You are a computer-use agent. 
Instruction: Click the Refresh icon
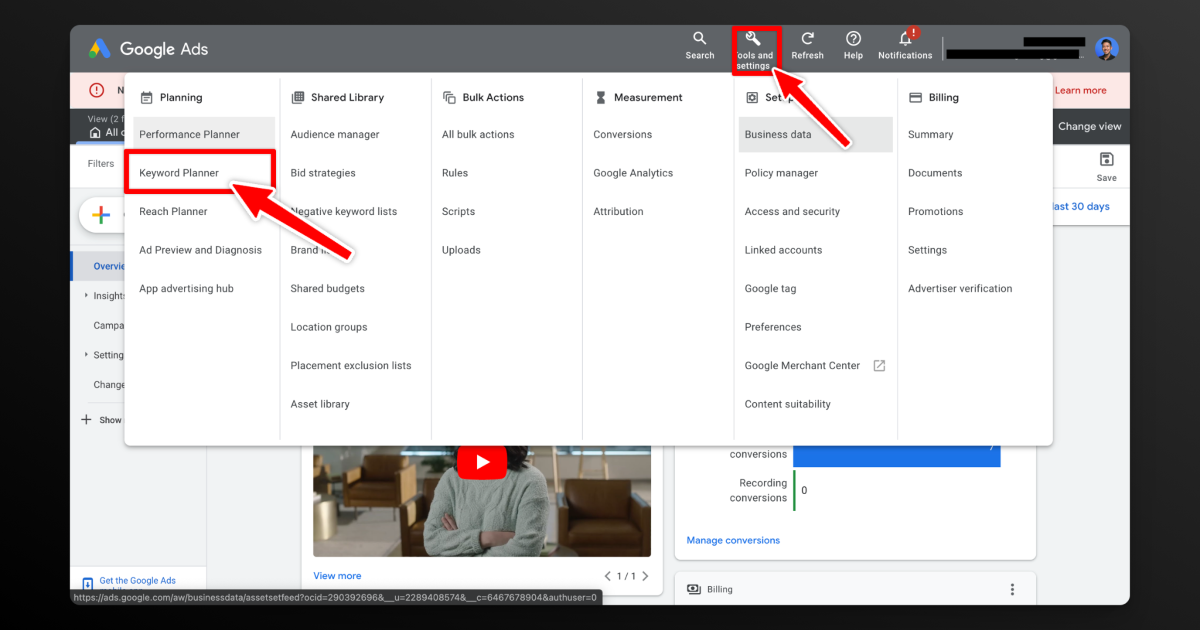point(807,39)
